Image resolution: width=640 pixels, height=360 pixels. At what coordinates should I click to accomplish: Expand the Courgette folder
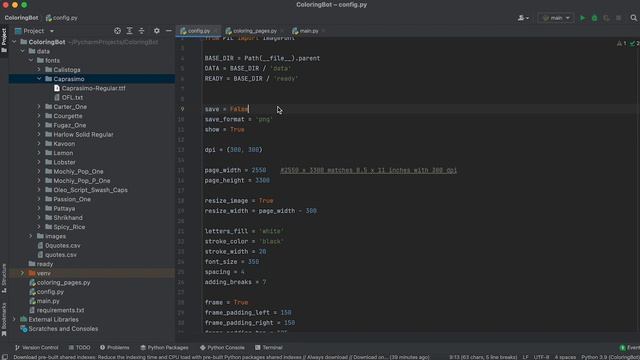point(39,116)
